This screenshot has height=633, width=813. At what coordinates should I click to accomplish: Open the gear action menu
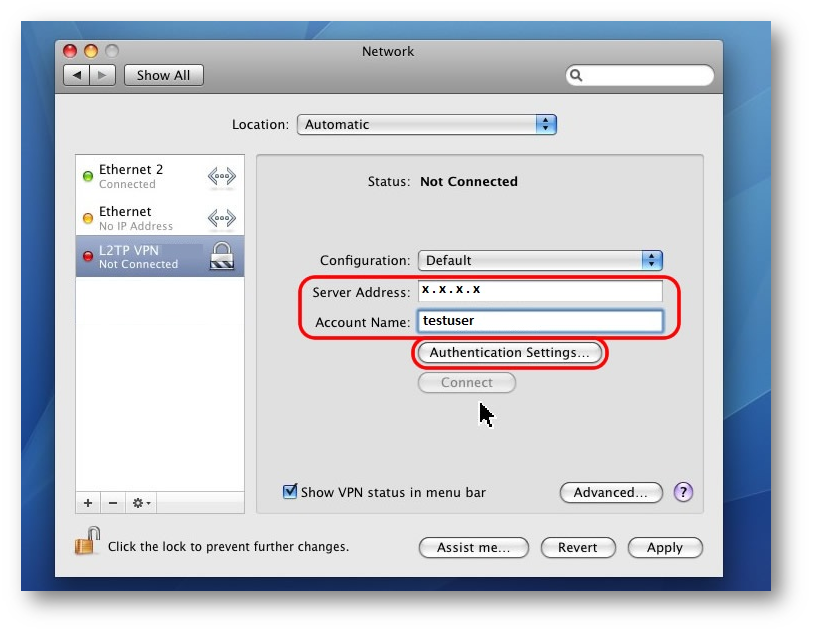(x=141, y=503)
